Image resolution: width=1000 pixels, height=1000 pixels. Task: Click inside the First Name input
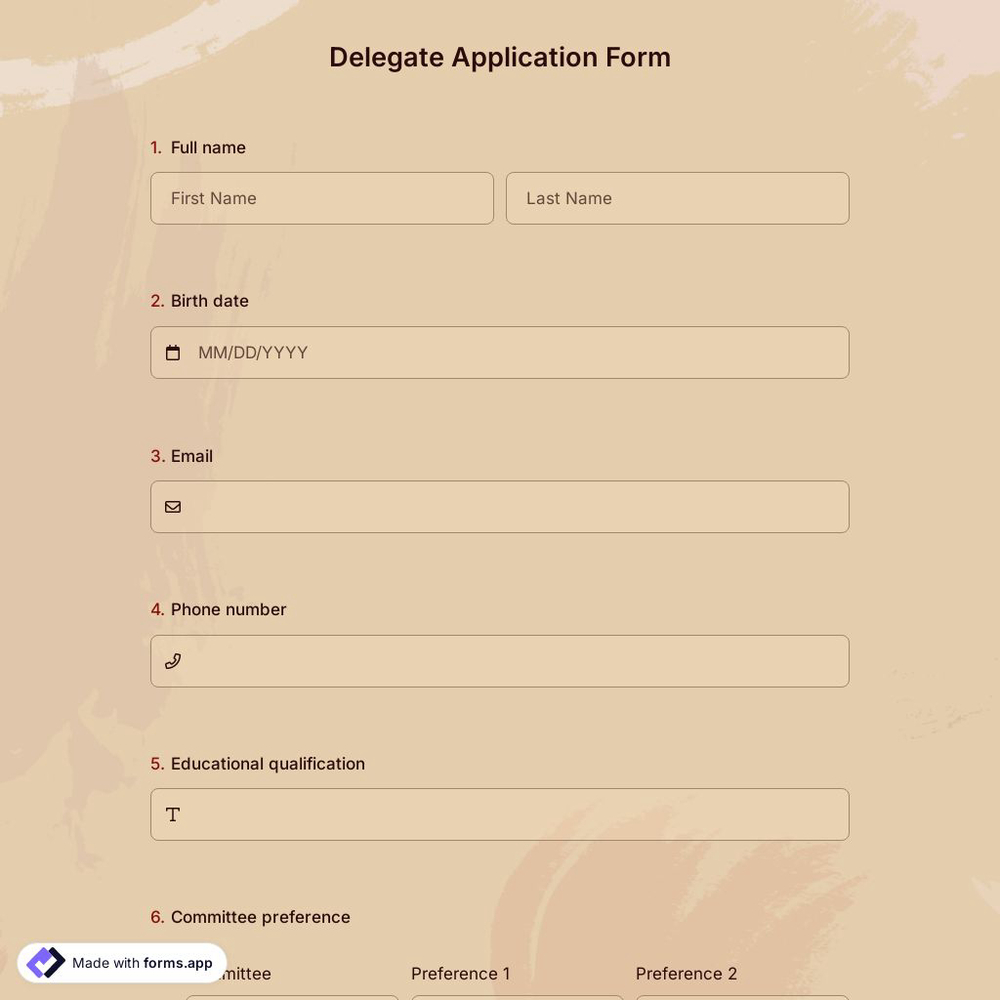pos(320,198)
